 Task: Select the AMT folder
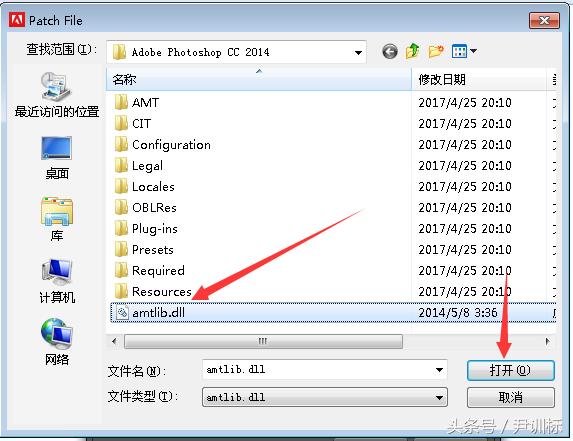pyautogui.click(x=137, y=102)
